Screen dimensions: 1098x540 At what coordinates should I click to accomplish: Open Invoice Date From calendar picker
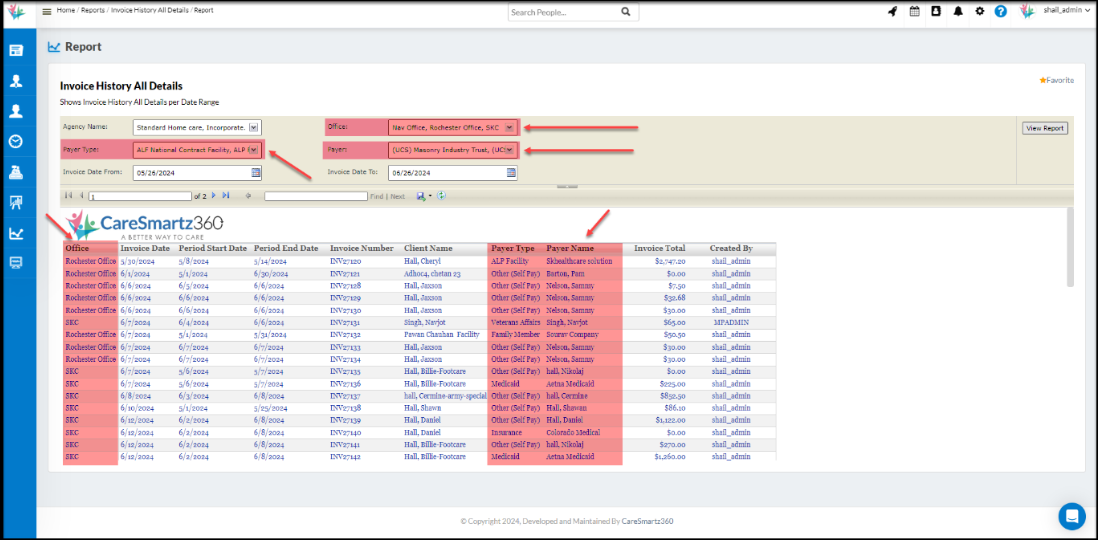pos(256,172)
